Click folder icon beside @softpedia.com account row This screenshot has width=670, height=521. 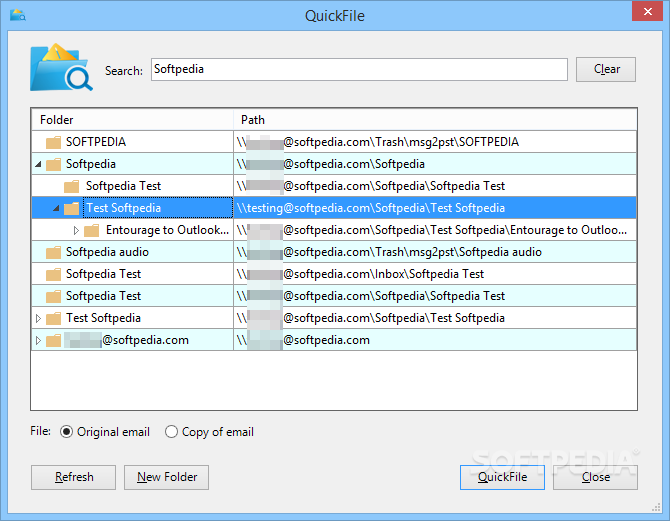53,340
